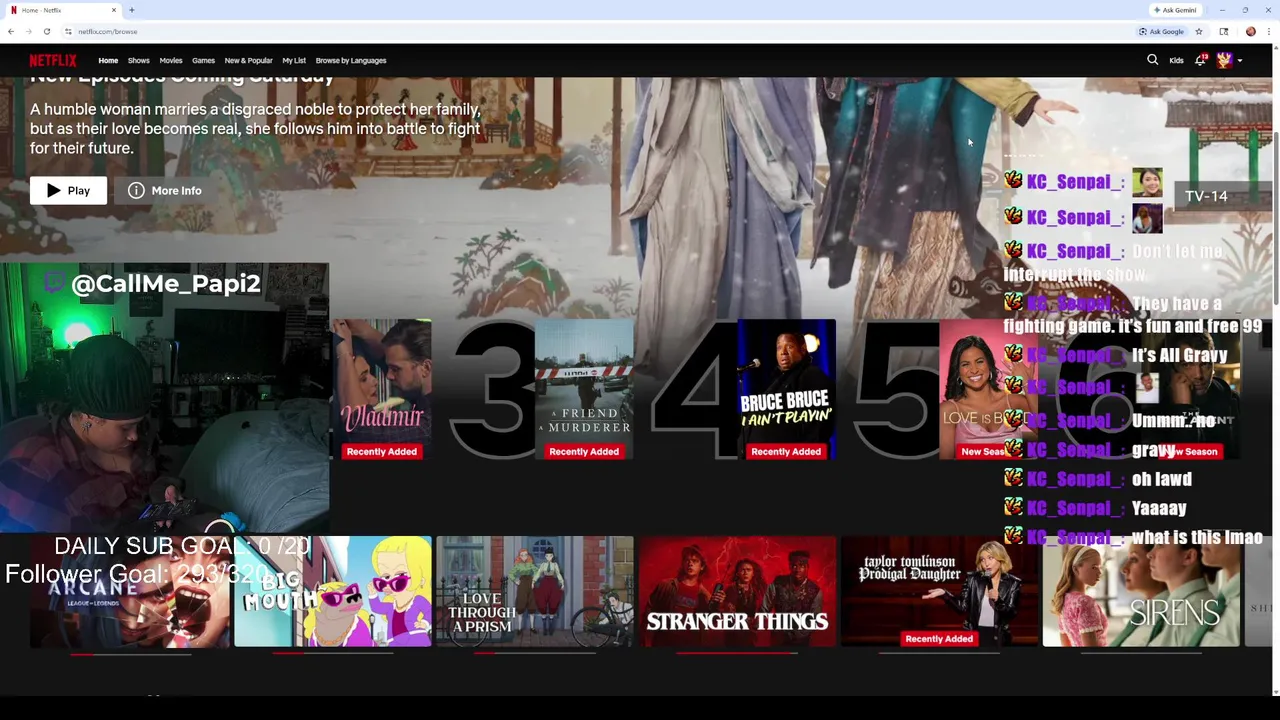
Task: Click the browser forward arrow
Action: pyautogui.click(x=28, y=31)
